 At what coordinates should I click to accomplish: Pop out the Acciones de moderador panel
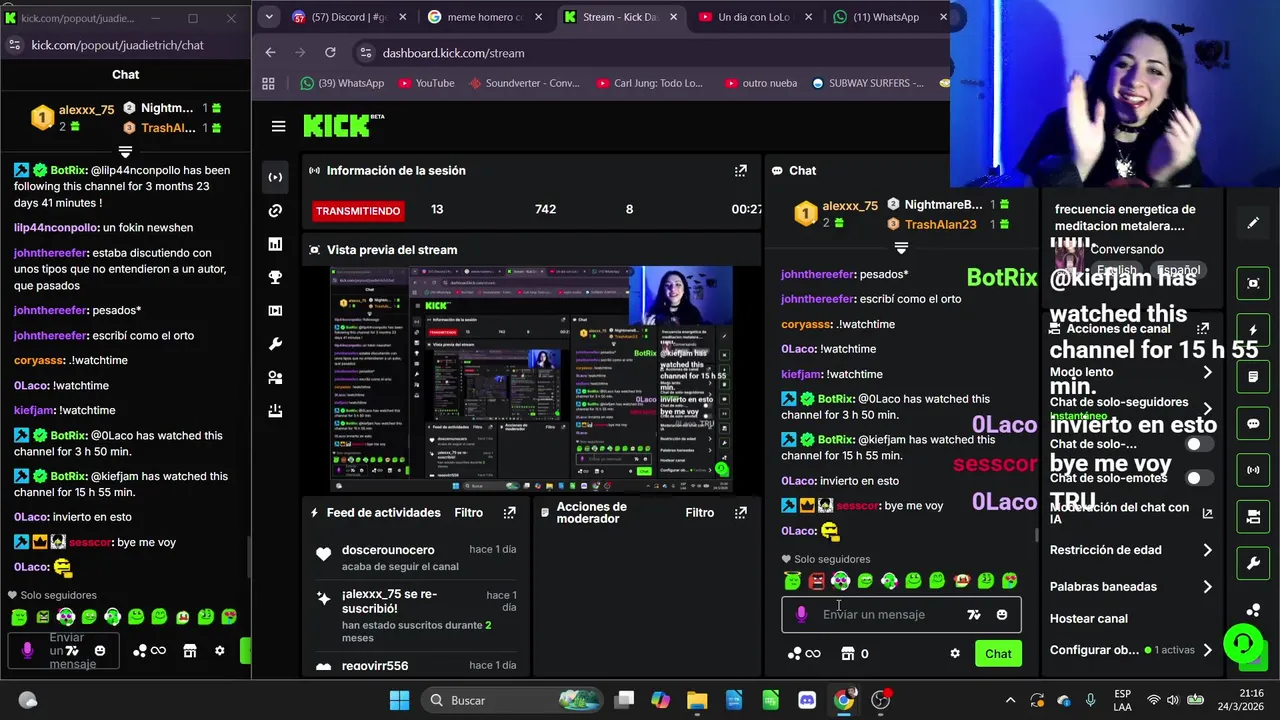(x=741, y=513)
